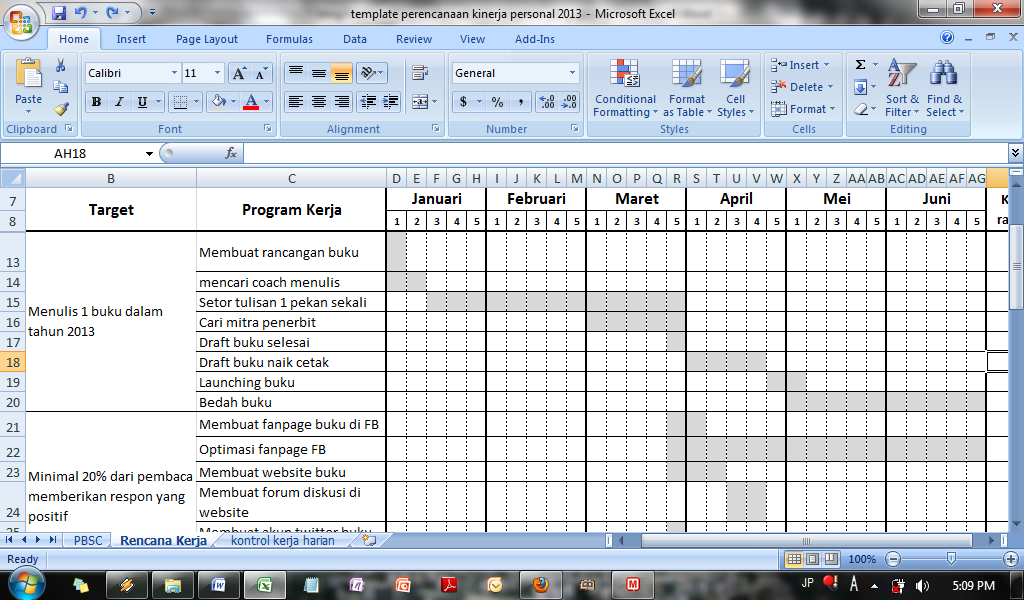The image size is (1024, 600).
Task: Toggle Italic formatting
Action: 119,102
